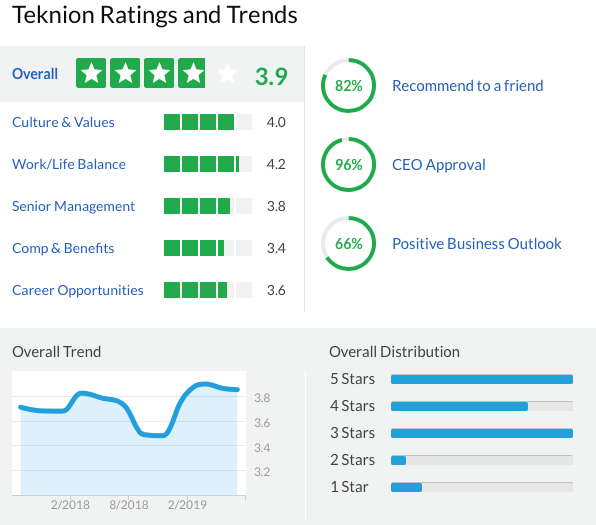Select the 1 Star distribution bar
This screenshot has width=596, height=525.
click(482, 487)
